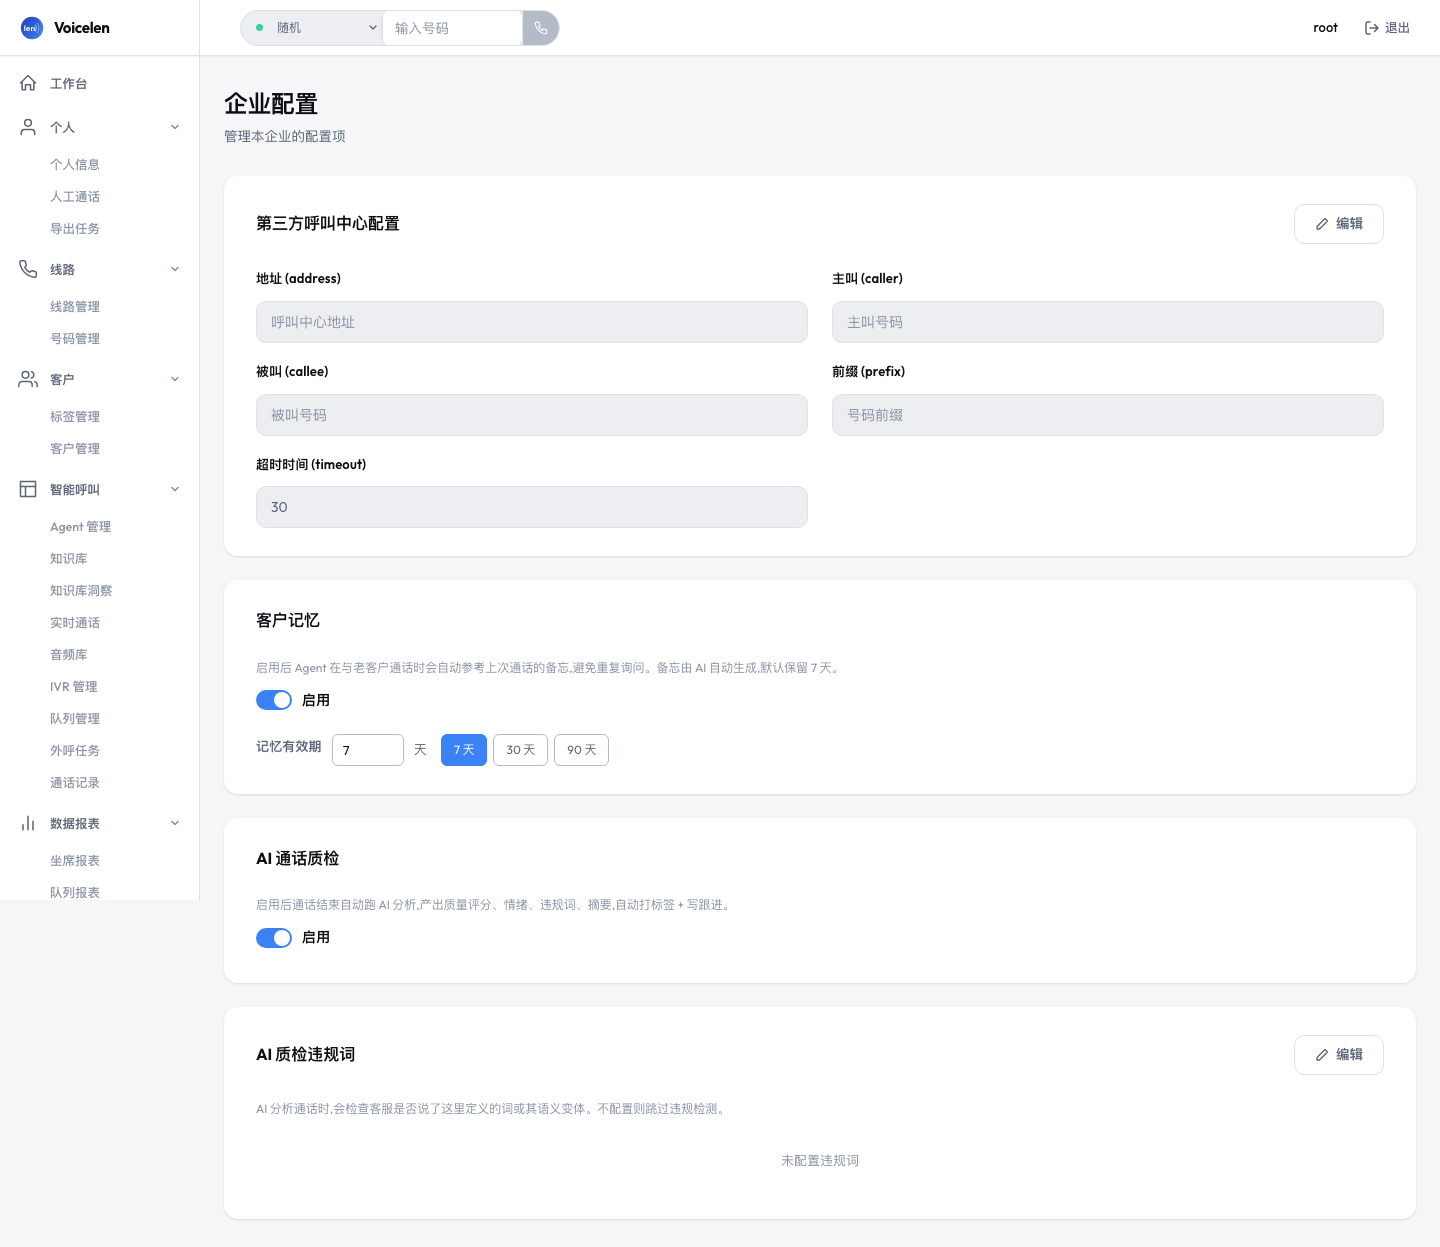This screenshot has width=1440, height=1247.
Task: Go to 实时通话
Action: point(75,622)
